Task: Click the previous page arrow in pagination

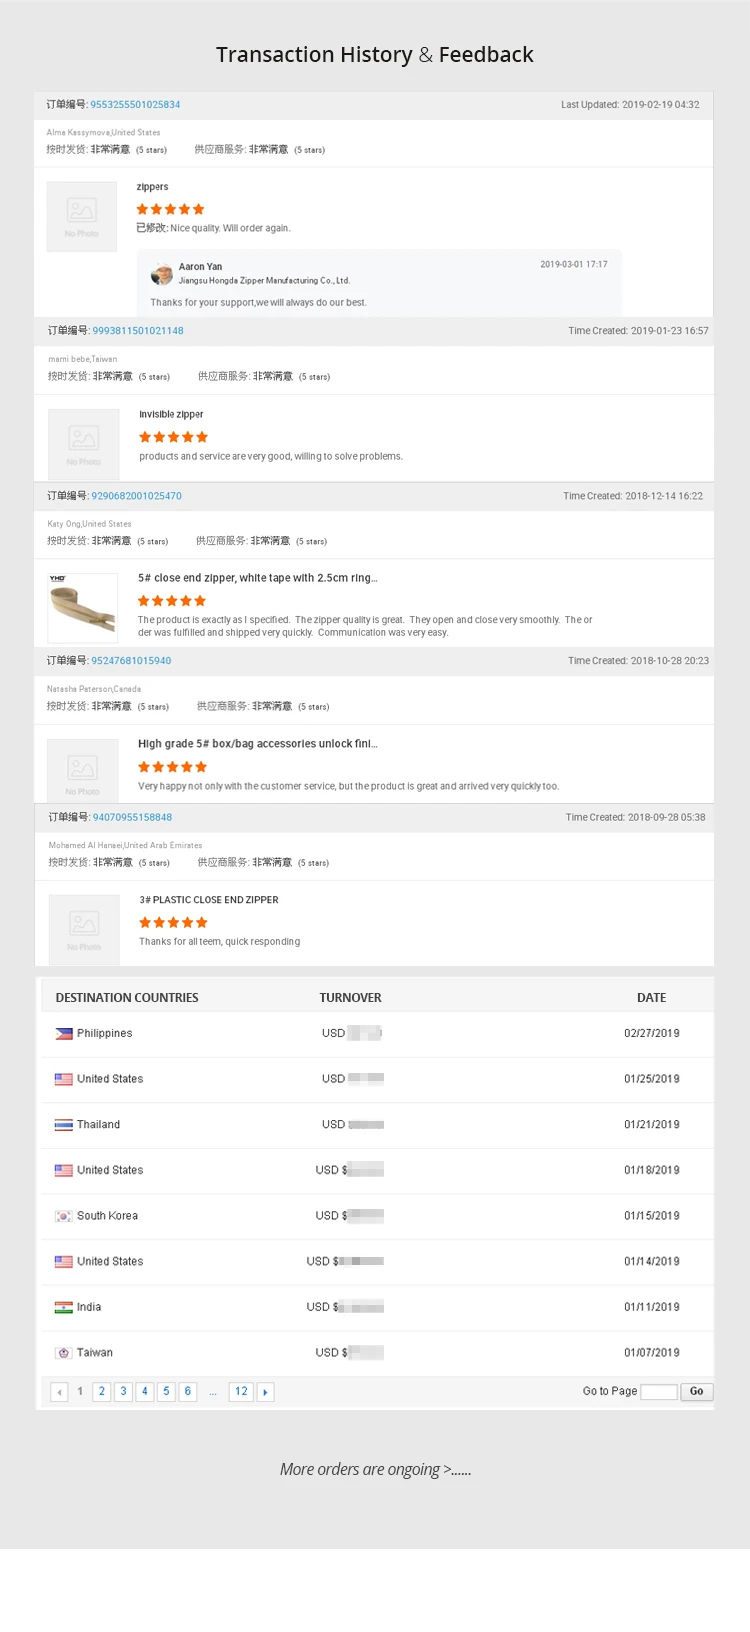Action: click(59, 1392)
